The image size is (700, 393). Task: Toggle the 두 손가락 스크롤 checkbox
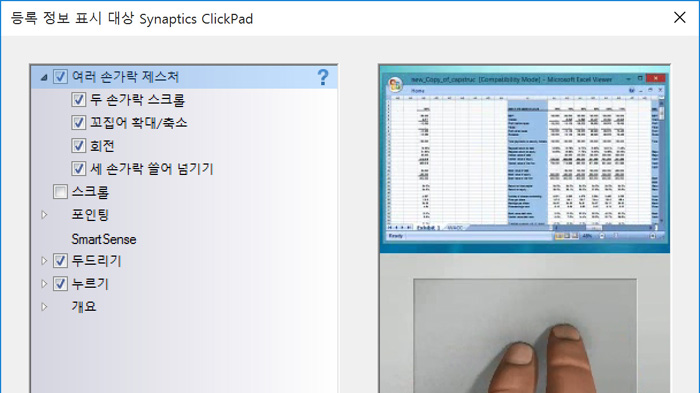pos(79,100)
